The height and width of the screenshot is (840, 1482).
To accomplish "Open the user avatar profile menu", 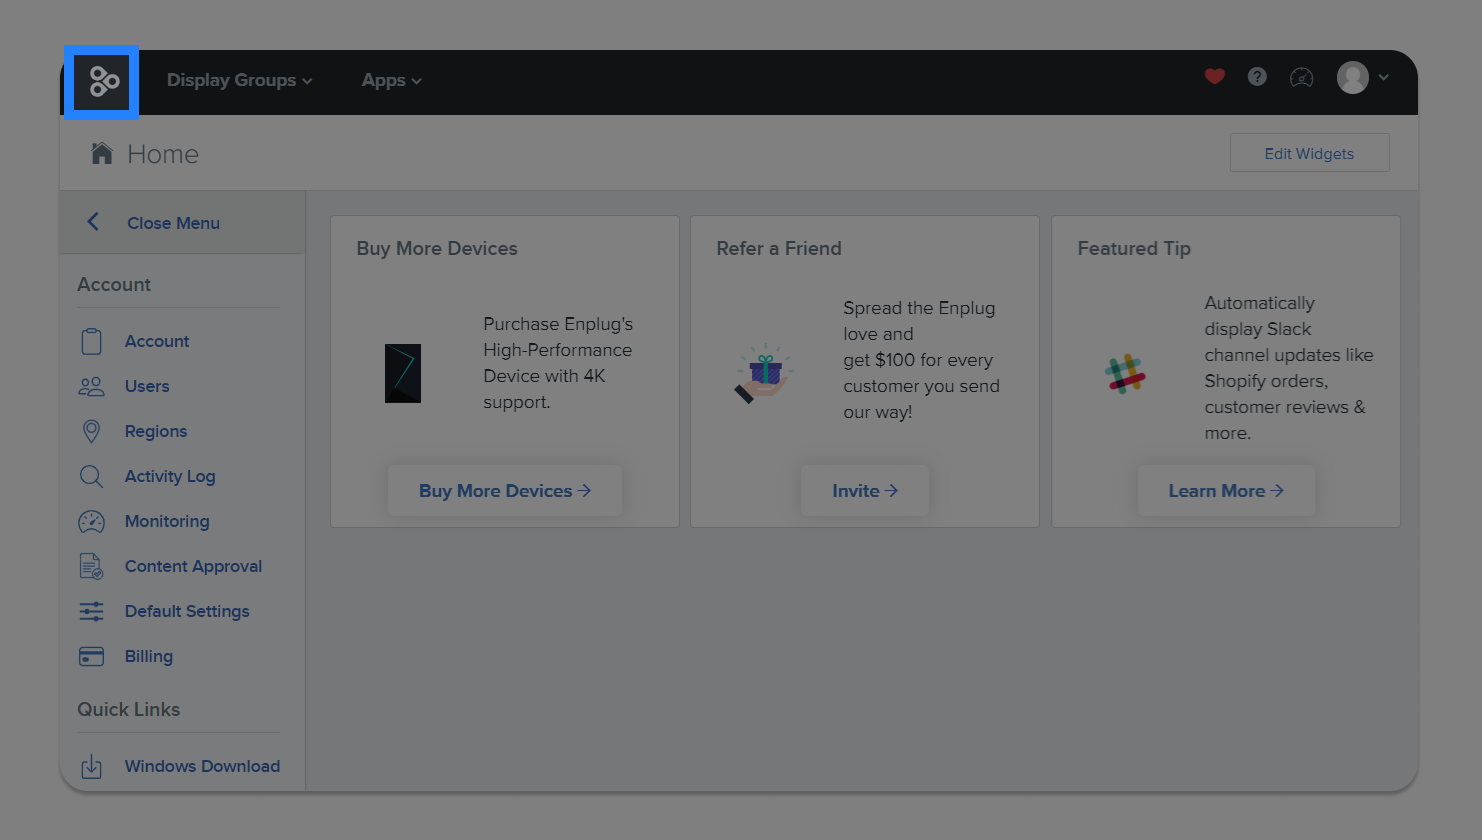I will click(x=1353, y=77).
